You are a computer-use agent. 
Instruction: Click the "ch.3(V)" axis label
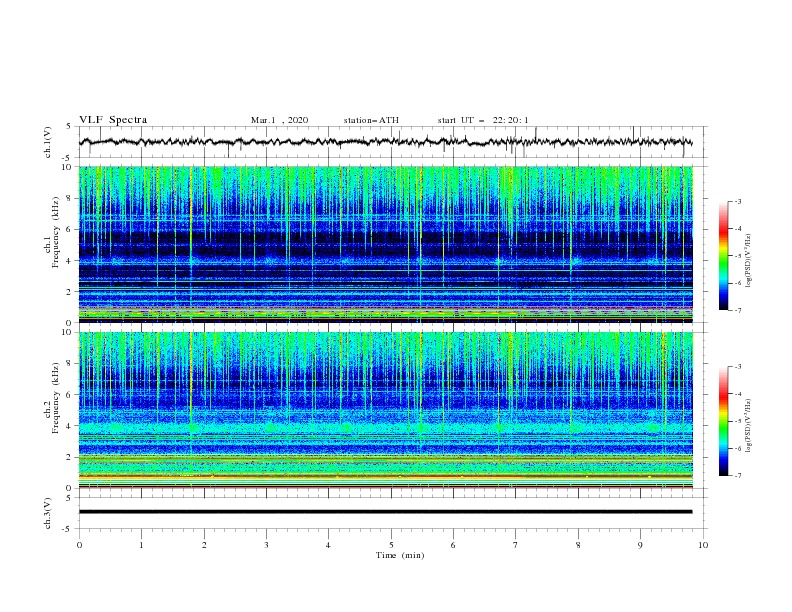(x=48, y=513)
